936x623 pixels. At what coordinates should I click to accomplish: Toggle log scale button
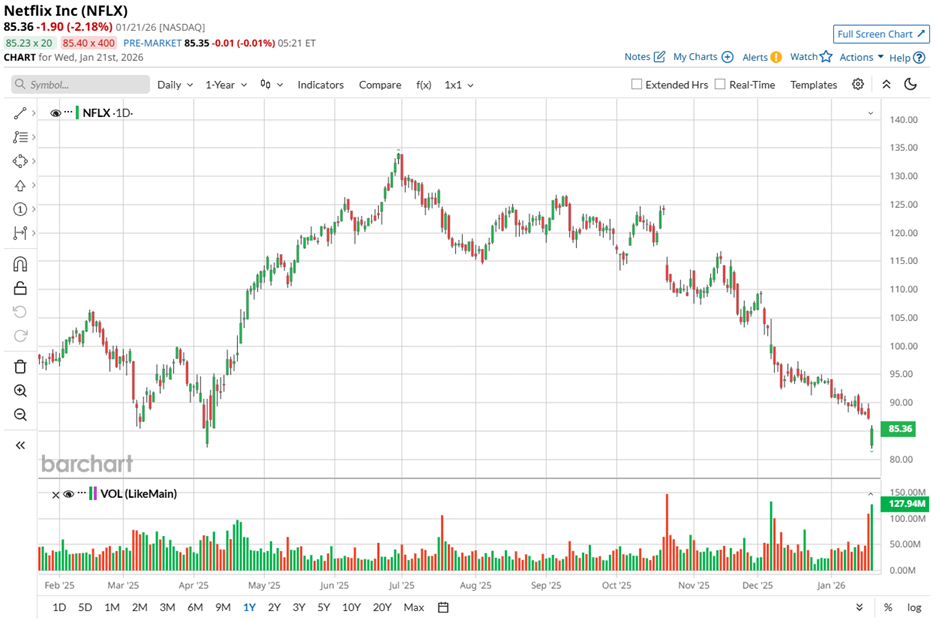(x=914, y=607)
